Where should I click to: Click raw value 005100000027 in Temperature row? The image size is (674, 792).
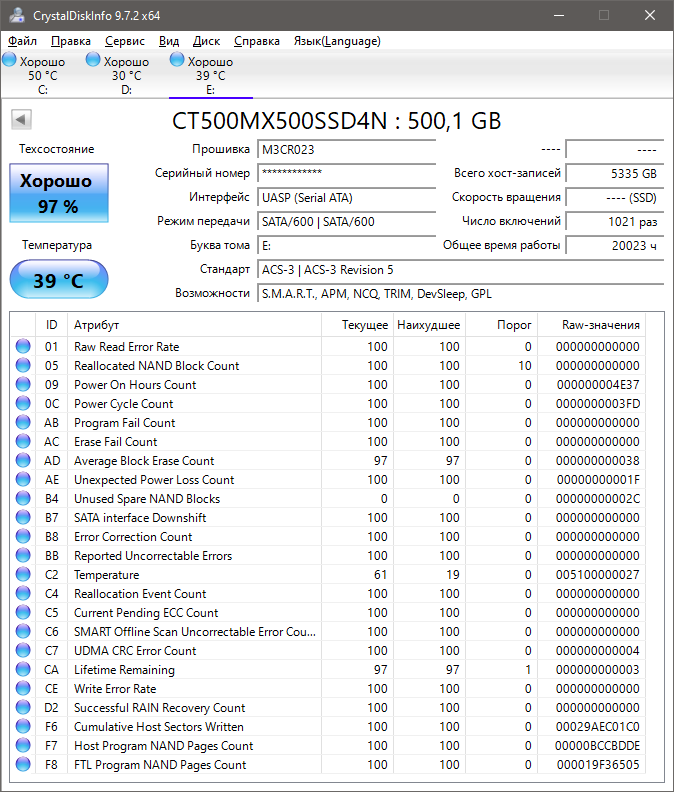598,575
